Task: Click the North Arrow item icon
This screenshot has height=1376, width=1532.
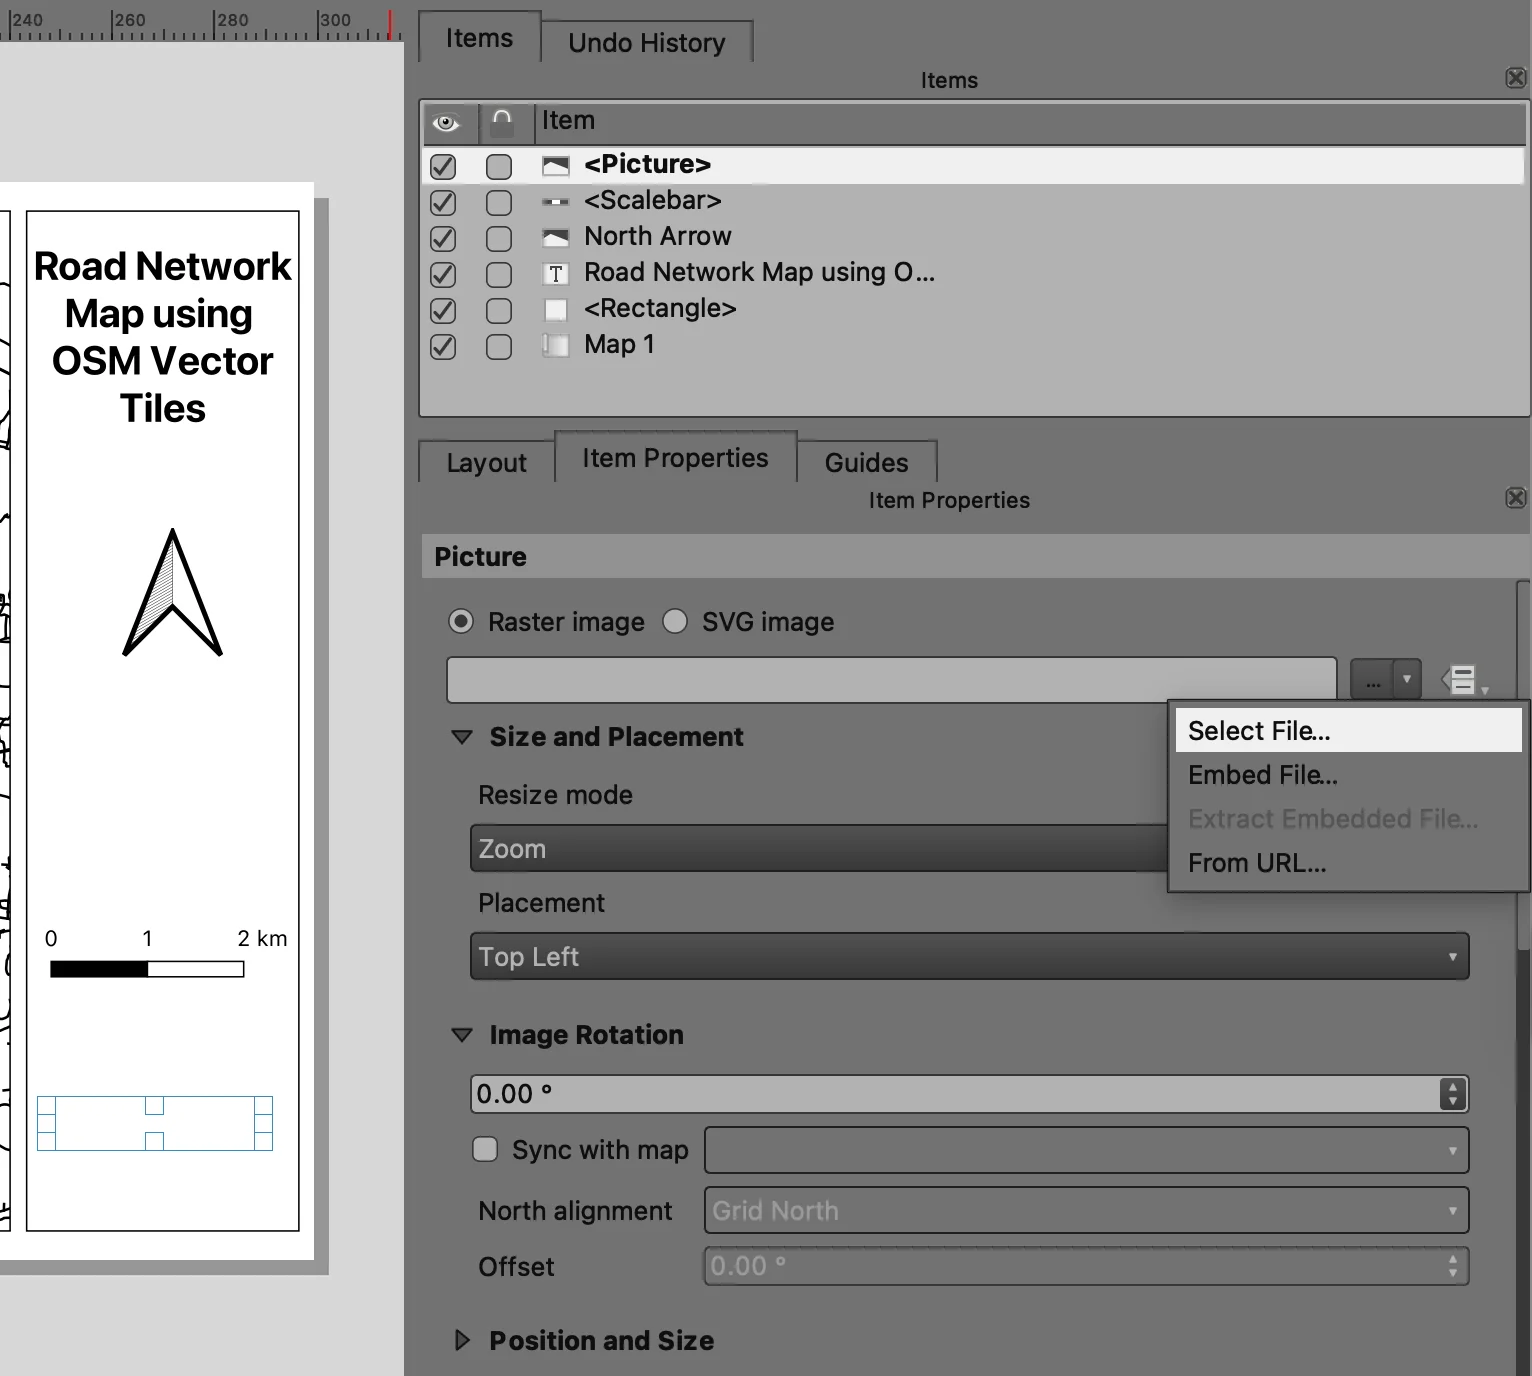Action: [557, 237]
